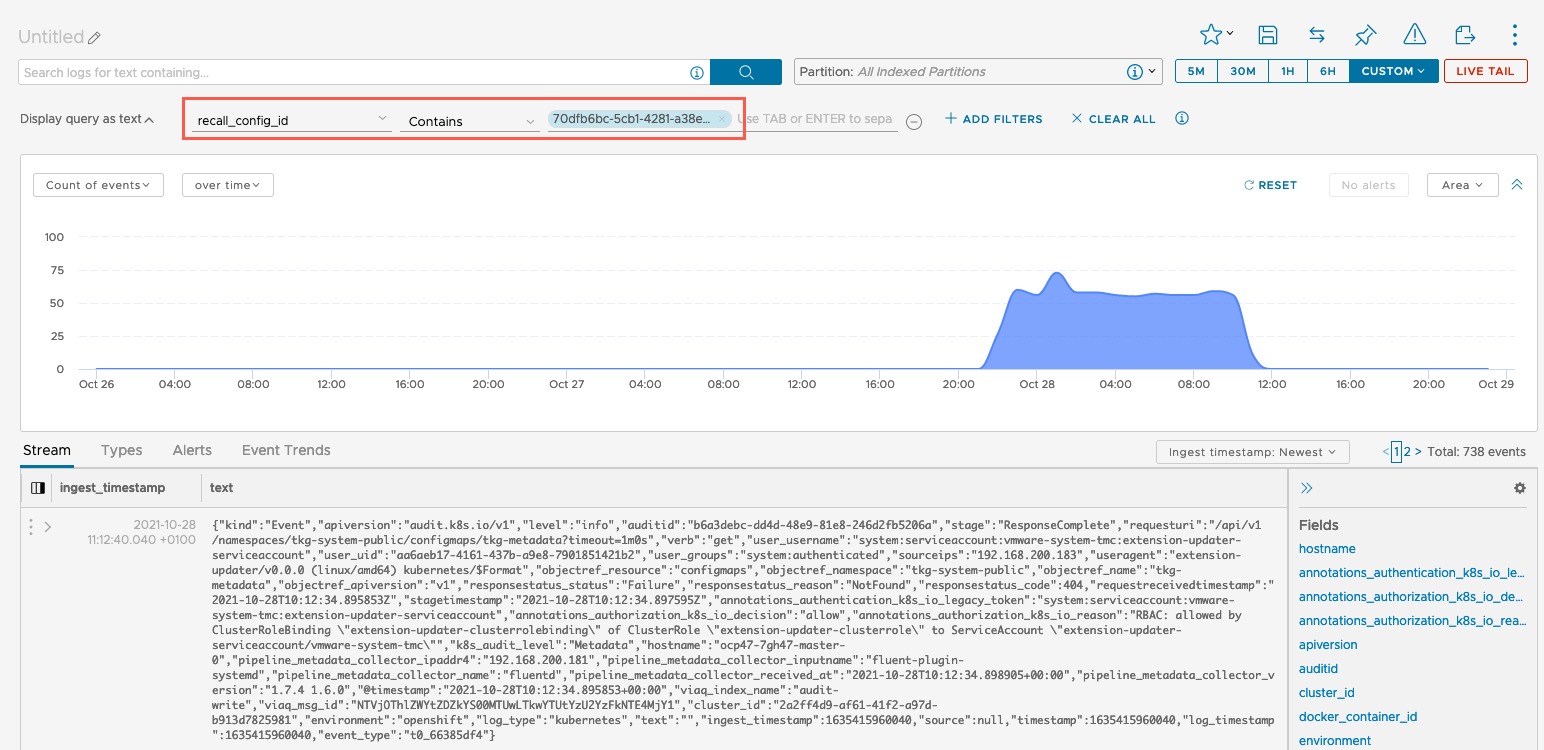Viewport: 1544px width, 750px height.
Task: Click the annotations_authentication_k8s_io_le... field
Action: 1411,573
